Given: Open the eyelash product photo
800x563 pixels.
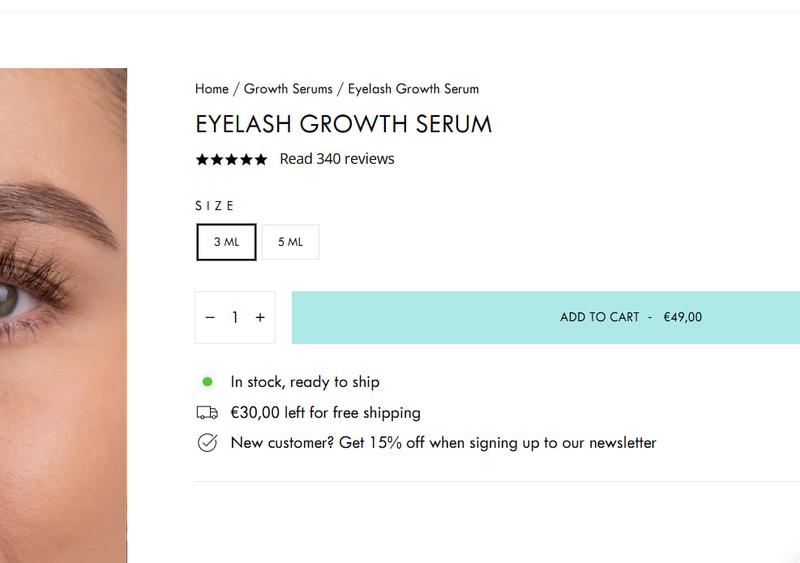Looking at the screenshot, I should coord(63,300).
